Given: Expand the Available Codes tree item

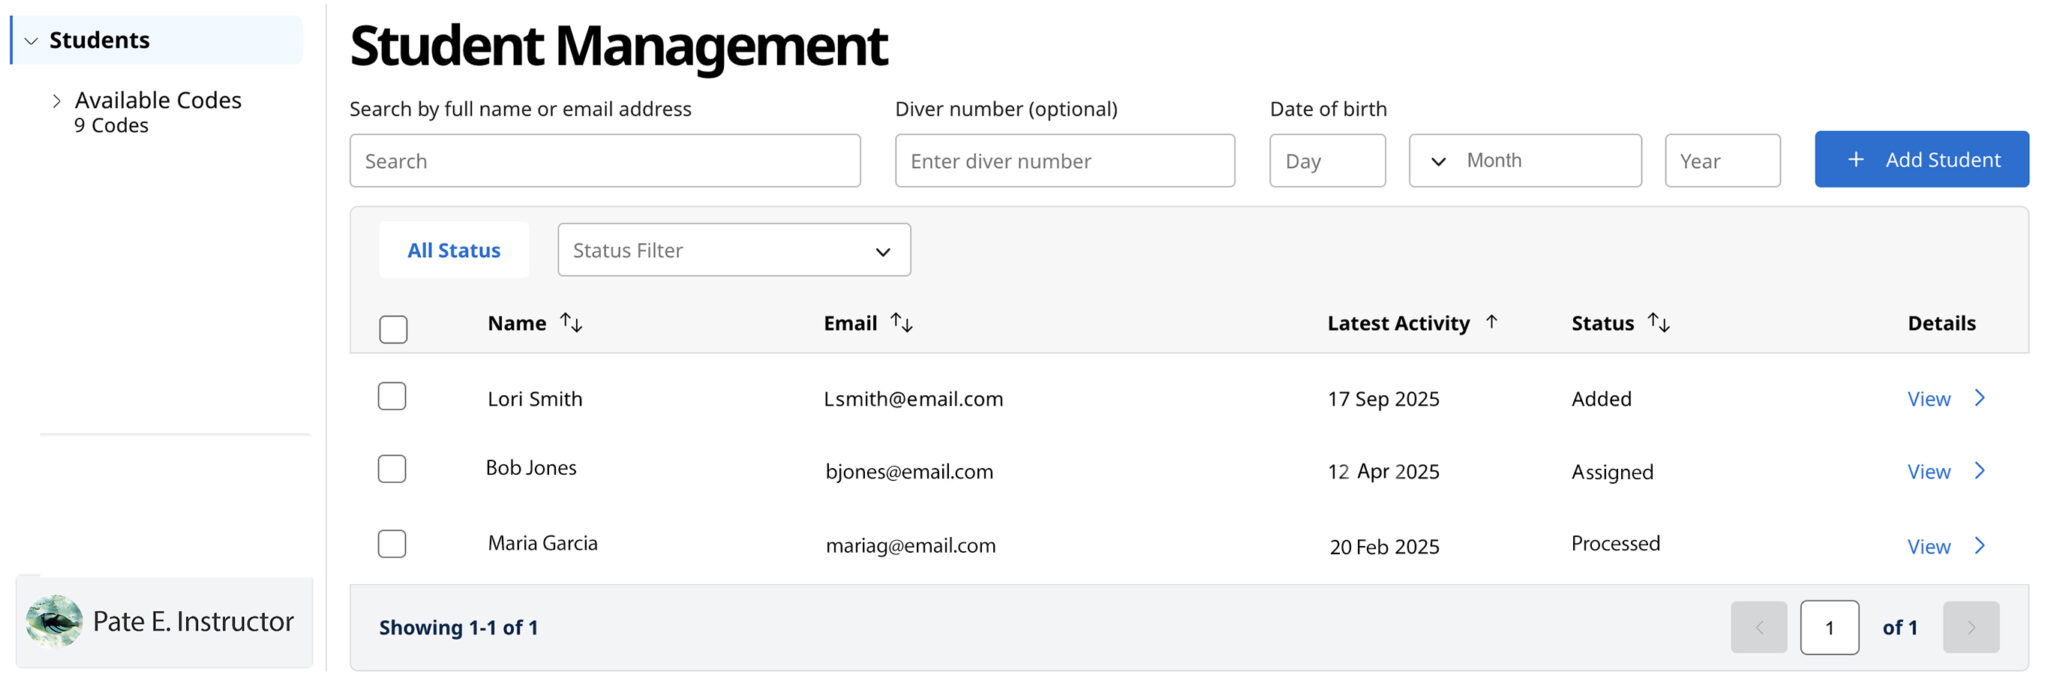Looking at the screenshot, I should (x=57, y=101).
